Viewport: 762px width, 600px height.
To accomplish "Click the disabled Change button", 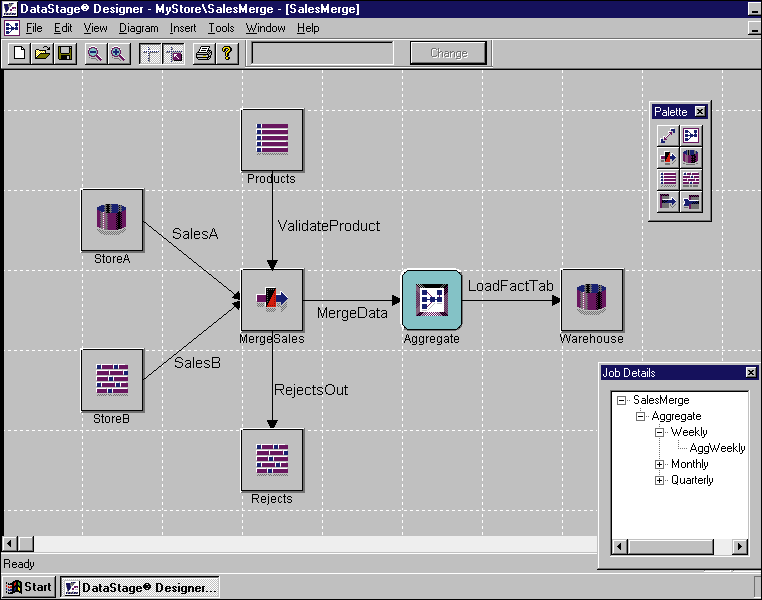I will [448, 53].
